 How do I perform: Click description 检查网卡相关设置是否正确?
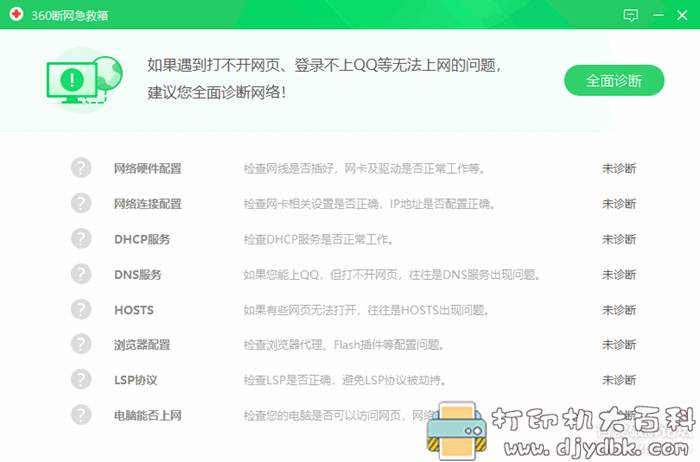(x=369, y=204)
